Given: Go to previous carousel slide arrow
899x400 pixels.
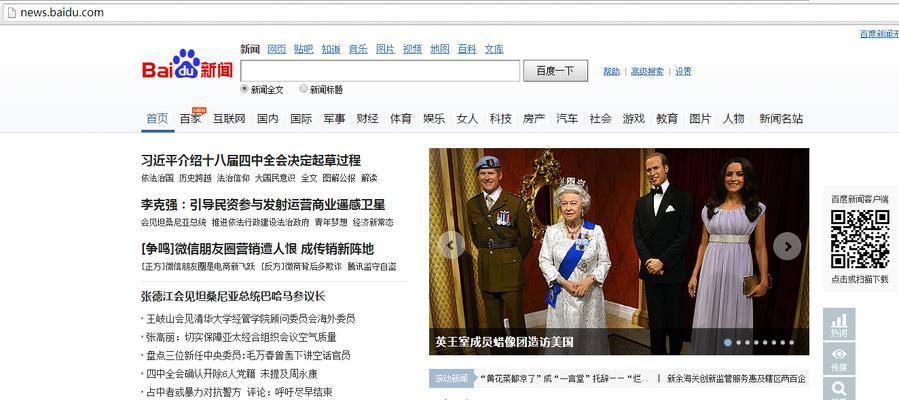Looking at the screenshot, I should click(x=451, y=245).
